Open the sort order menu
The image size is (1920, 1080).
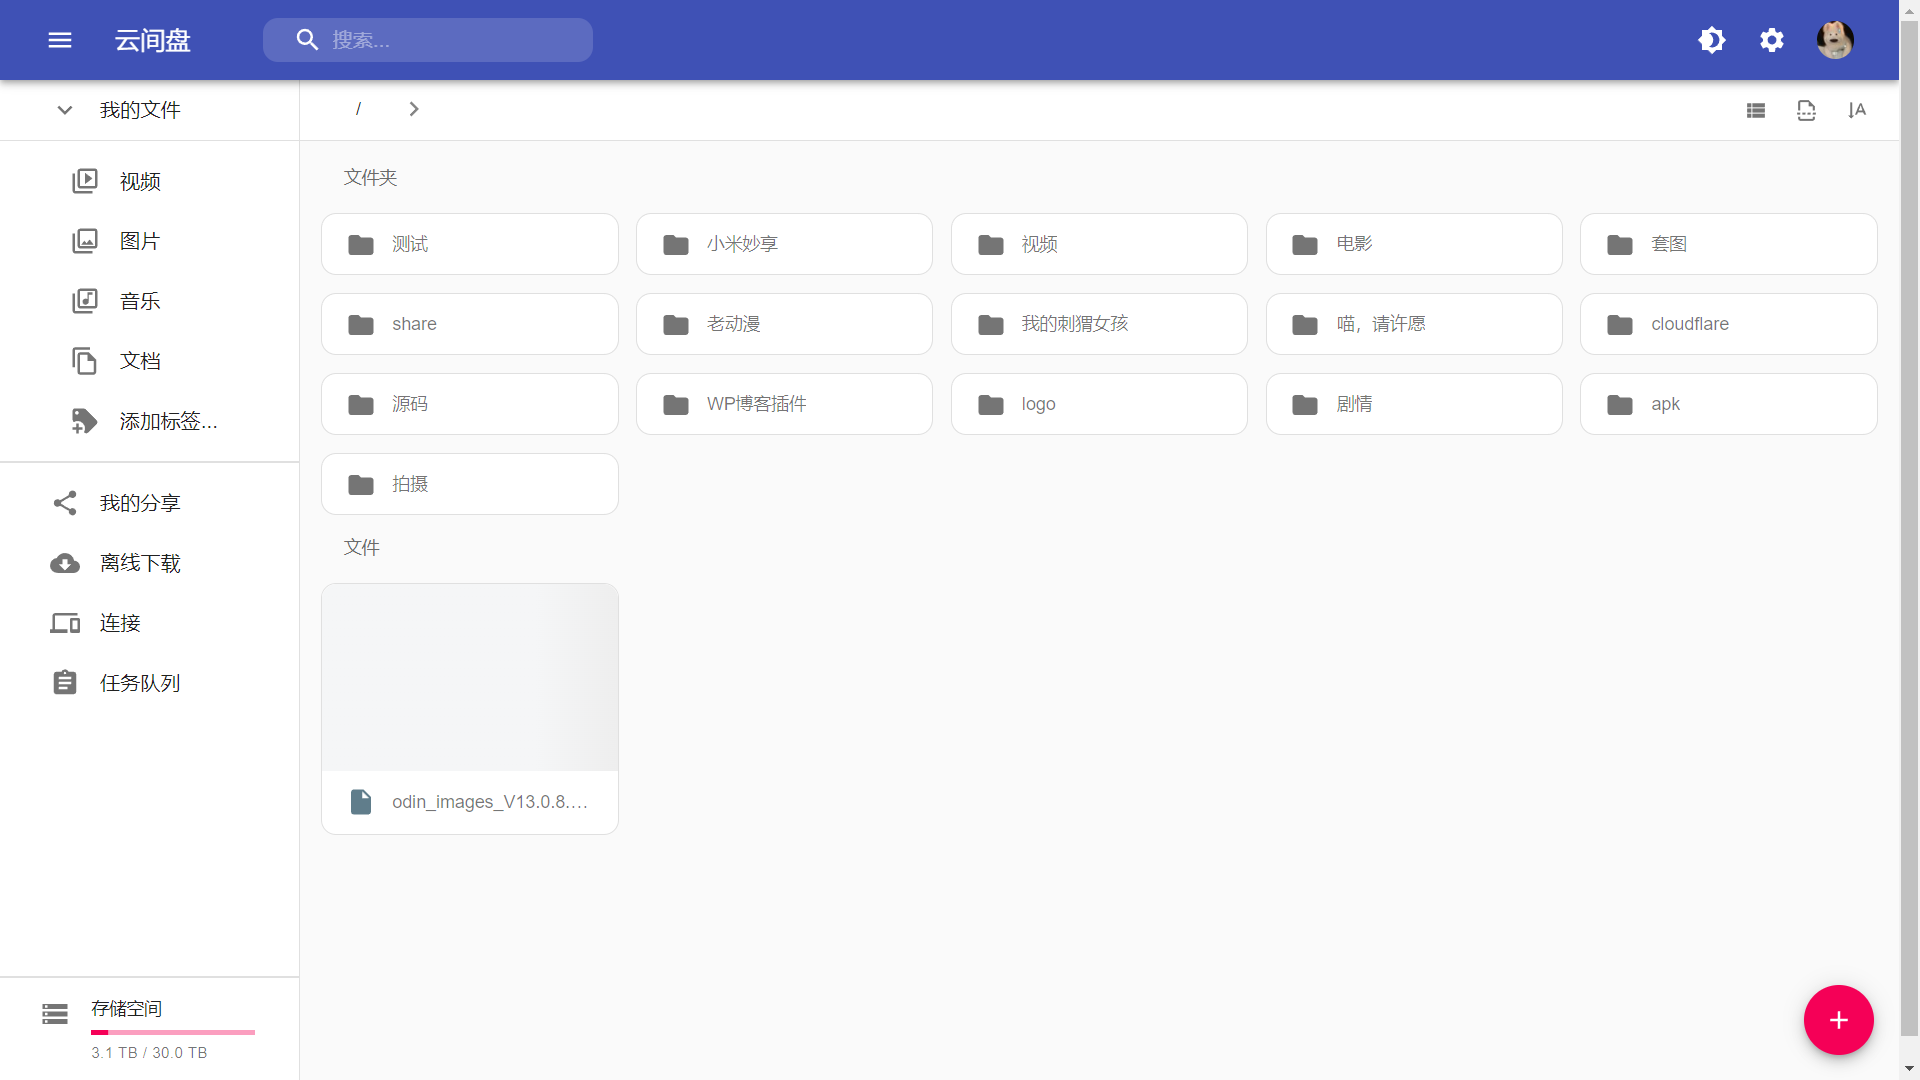coord(1857,110)
